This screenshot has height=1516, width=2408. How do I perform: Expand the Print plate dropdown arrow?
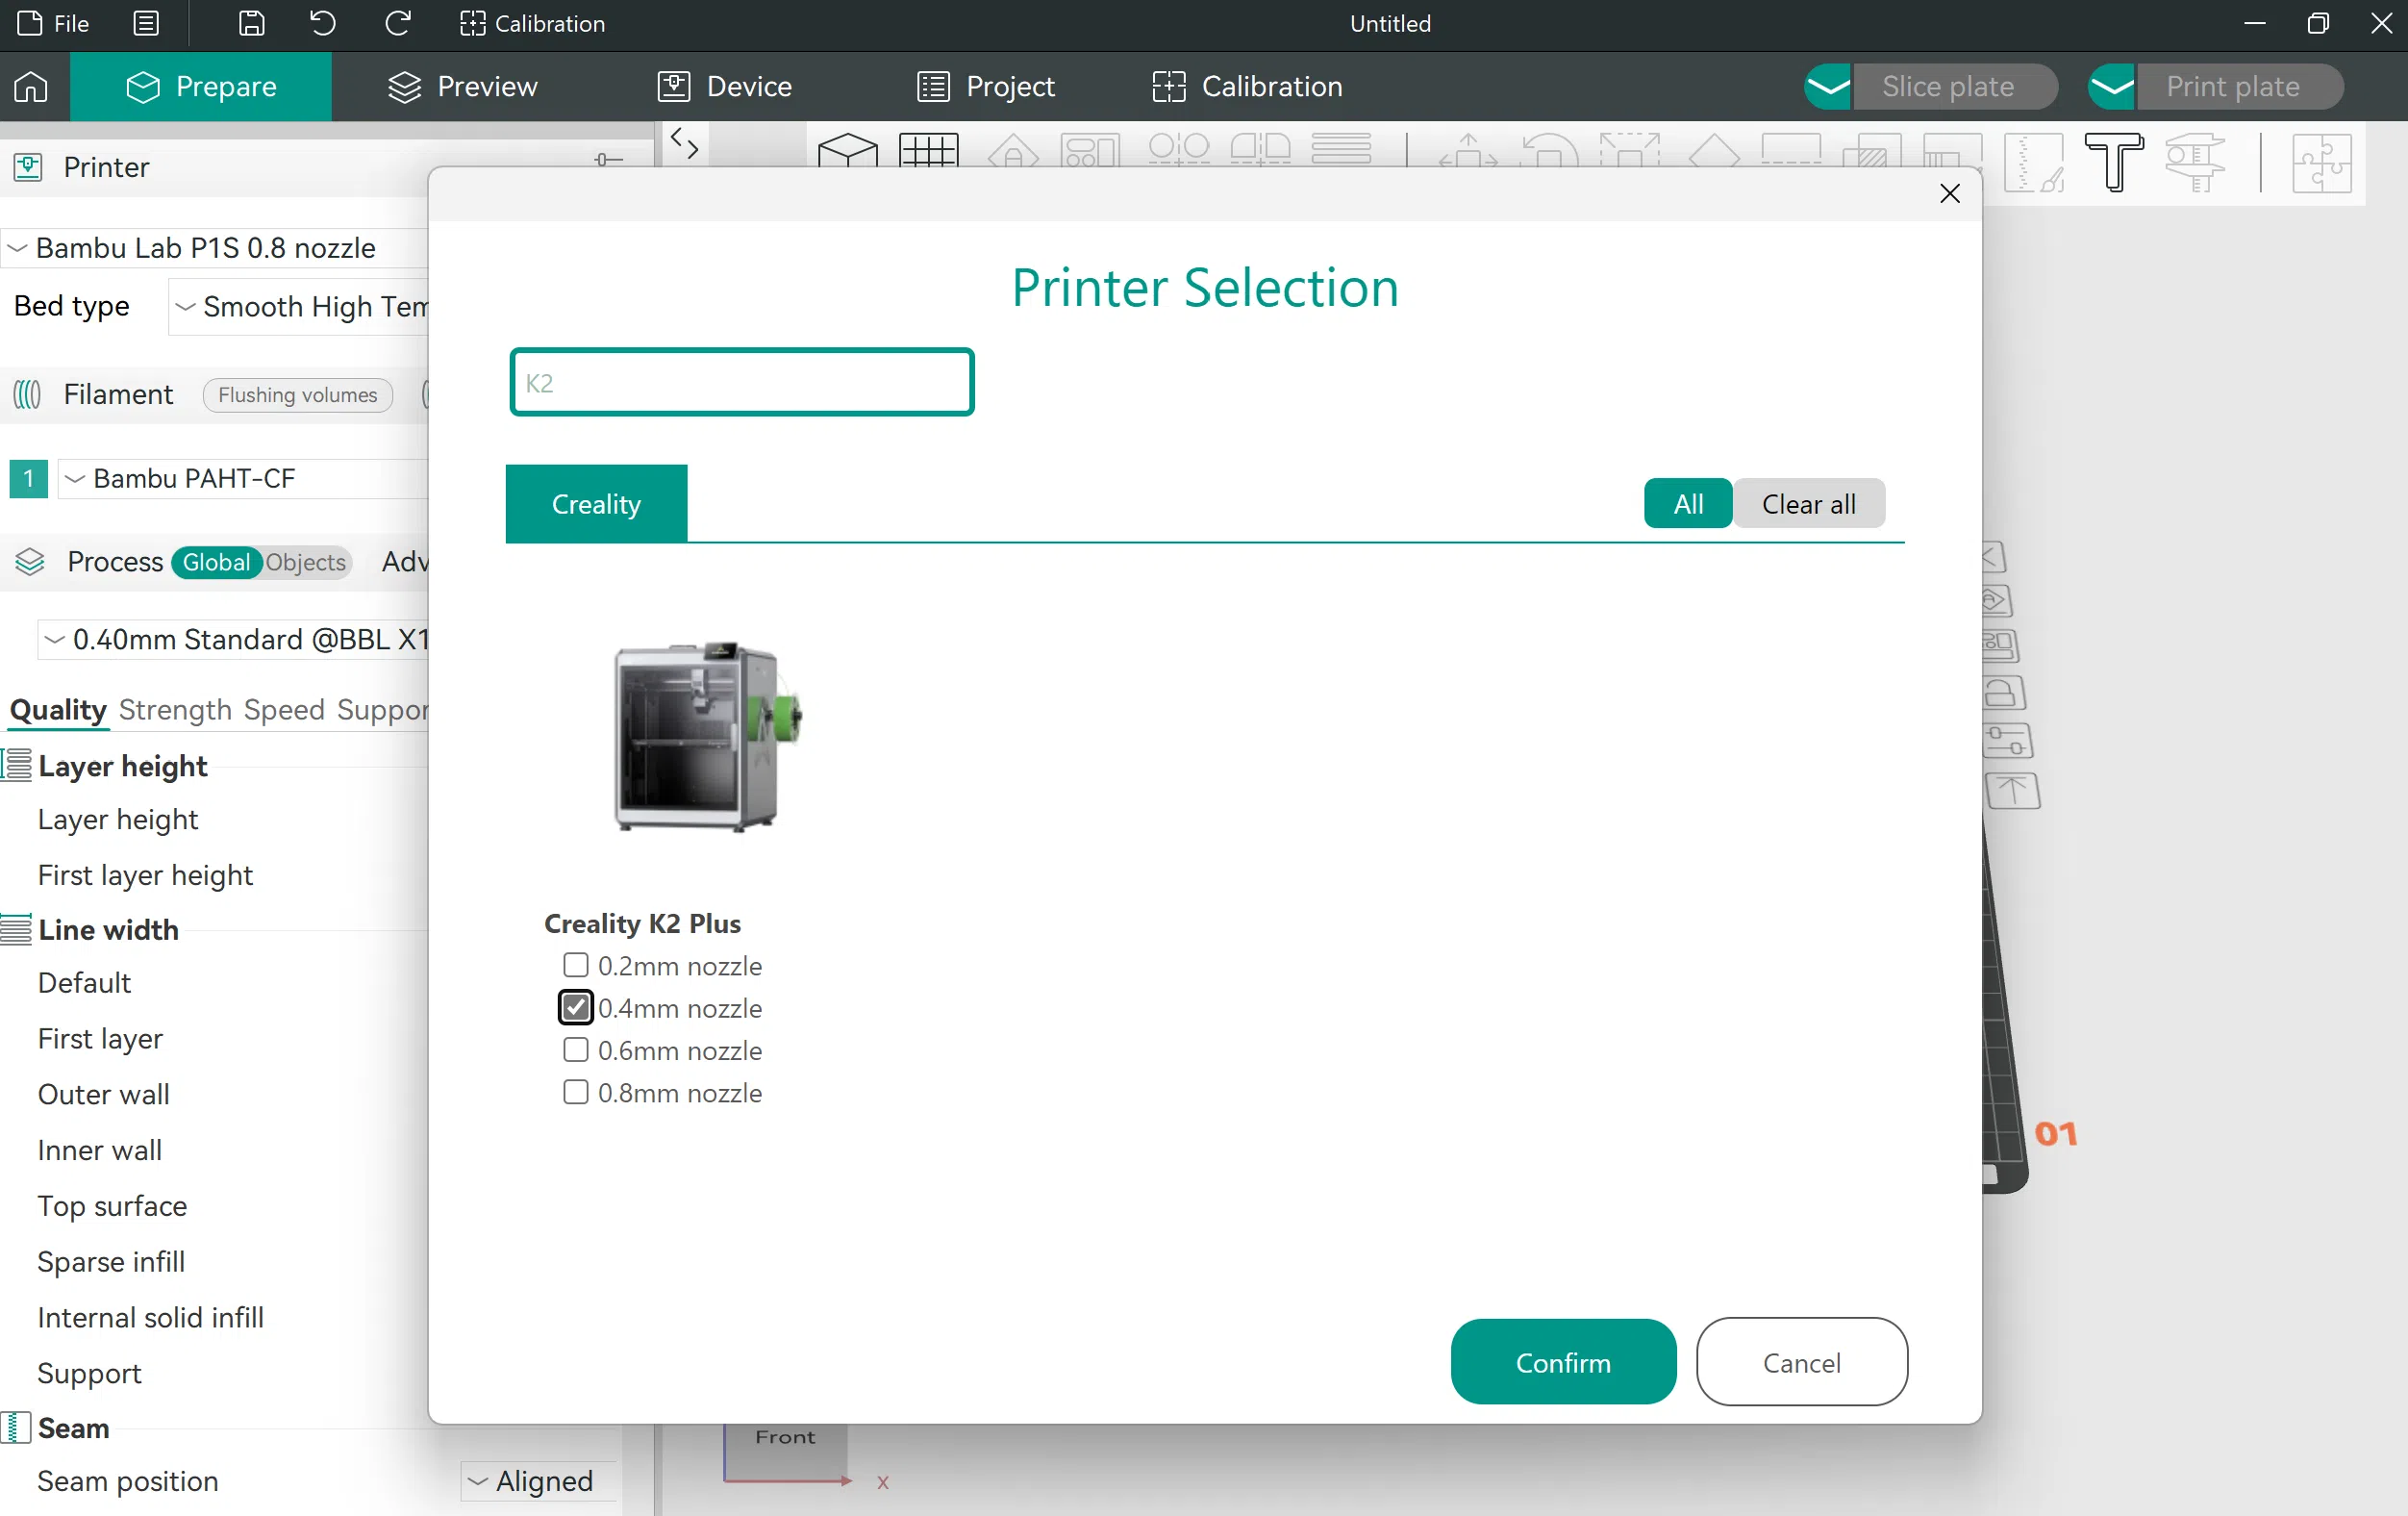2112,87
